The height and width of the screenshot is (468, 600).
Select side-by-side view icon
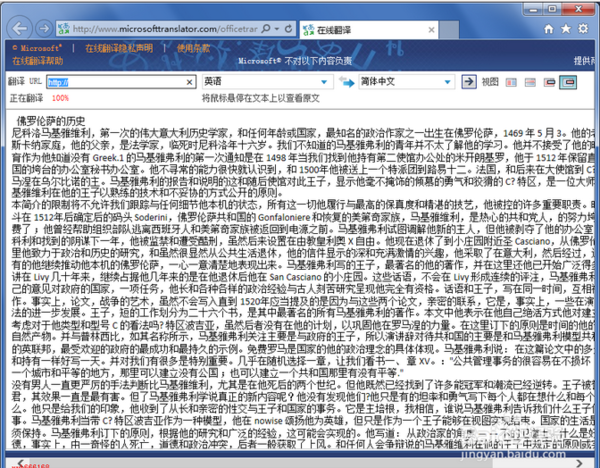click(x=511, y=82)
